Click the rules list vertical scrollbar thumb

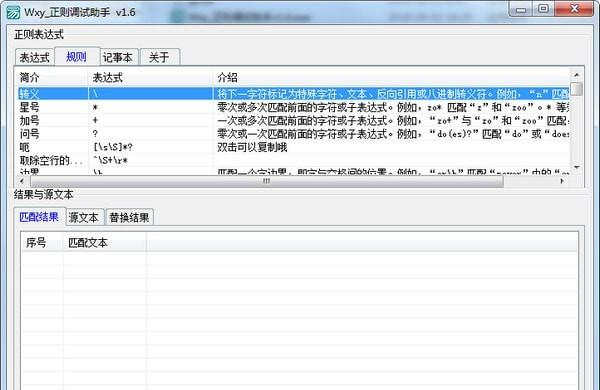[577, 89]
